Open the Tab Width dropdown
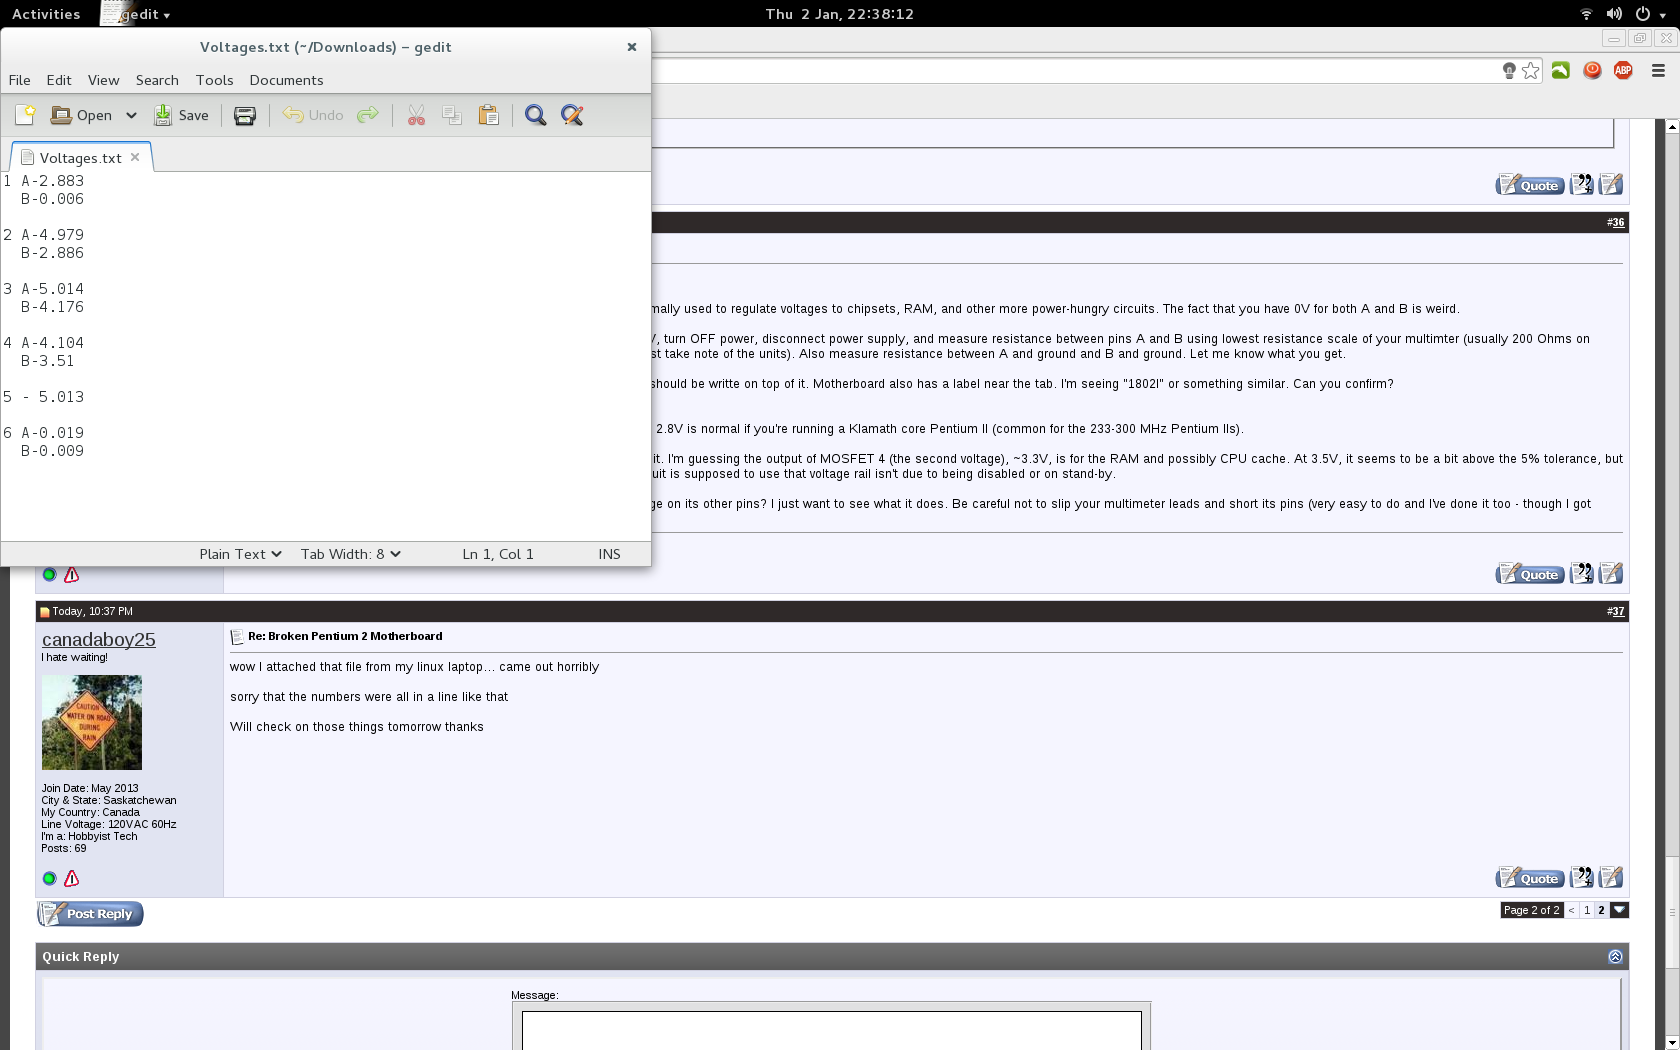Image resolution: width=1680 pixels, height=1050 pixels. tap(351, 554)
